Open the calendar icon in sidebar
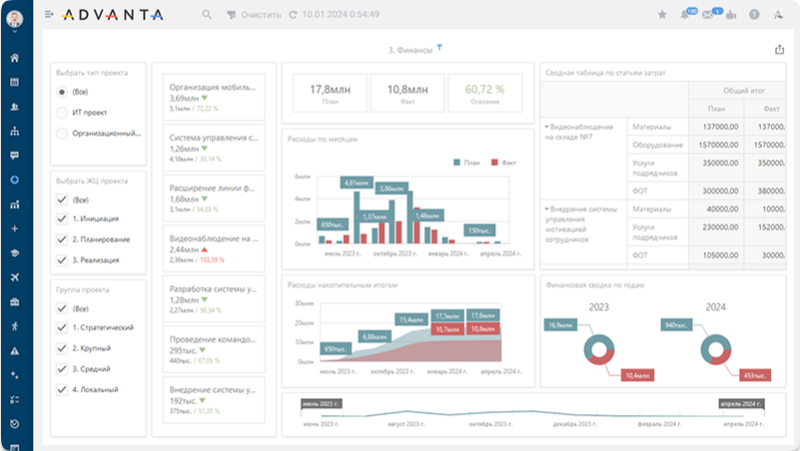This screenshot has width=800, height=451. [x=15, y=82]
